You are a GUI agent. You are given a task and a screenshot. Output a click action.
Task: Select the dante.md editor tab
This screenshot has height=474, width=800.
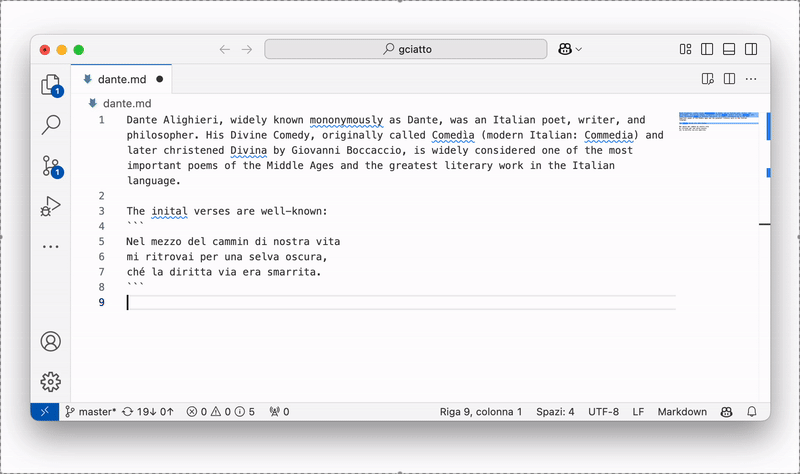coord(121,79)
